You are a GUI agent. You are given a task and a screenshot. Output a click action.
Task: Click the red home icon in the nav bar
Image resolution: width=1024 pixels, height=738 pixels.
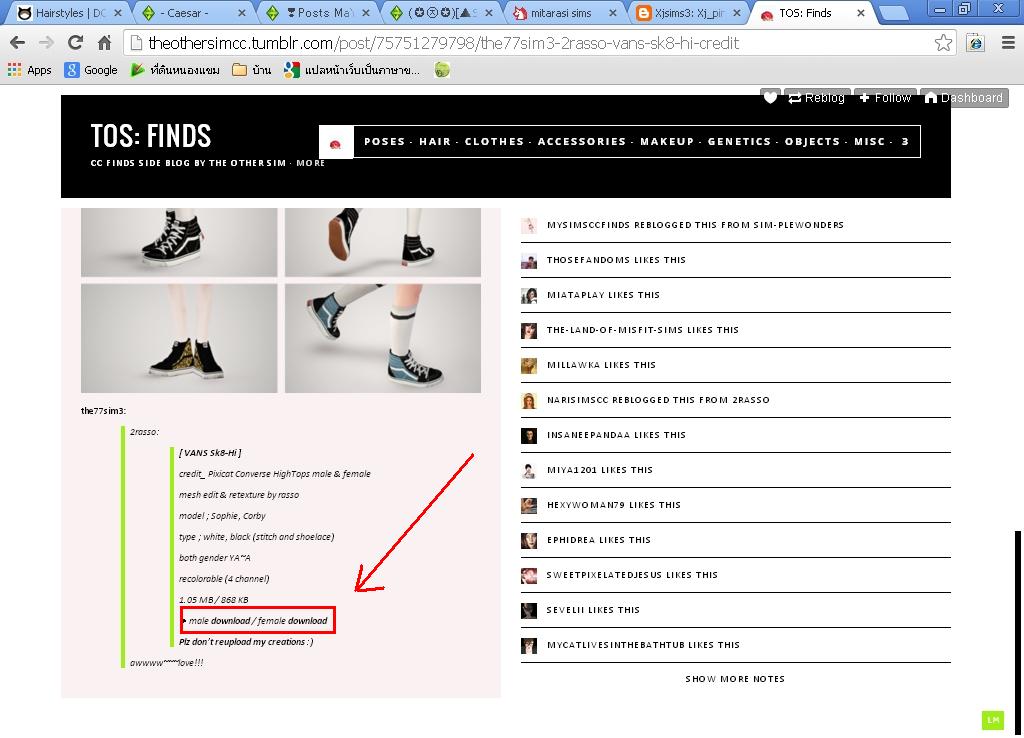click(x=336, y=142)
